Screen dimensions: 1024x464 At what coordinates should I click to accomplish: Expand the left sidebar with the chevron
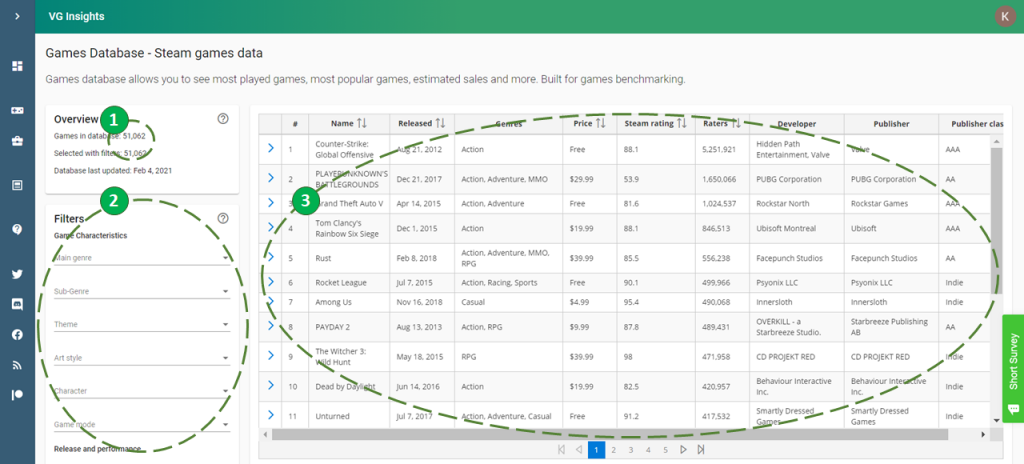(x=17, y=16)
